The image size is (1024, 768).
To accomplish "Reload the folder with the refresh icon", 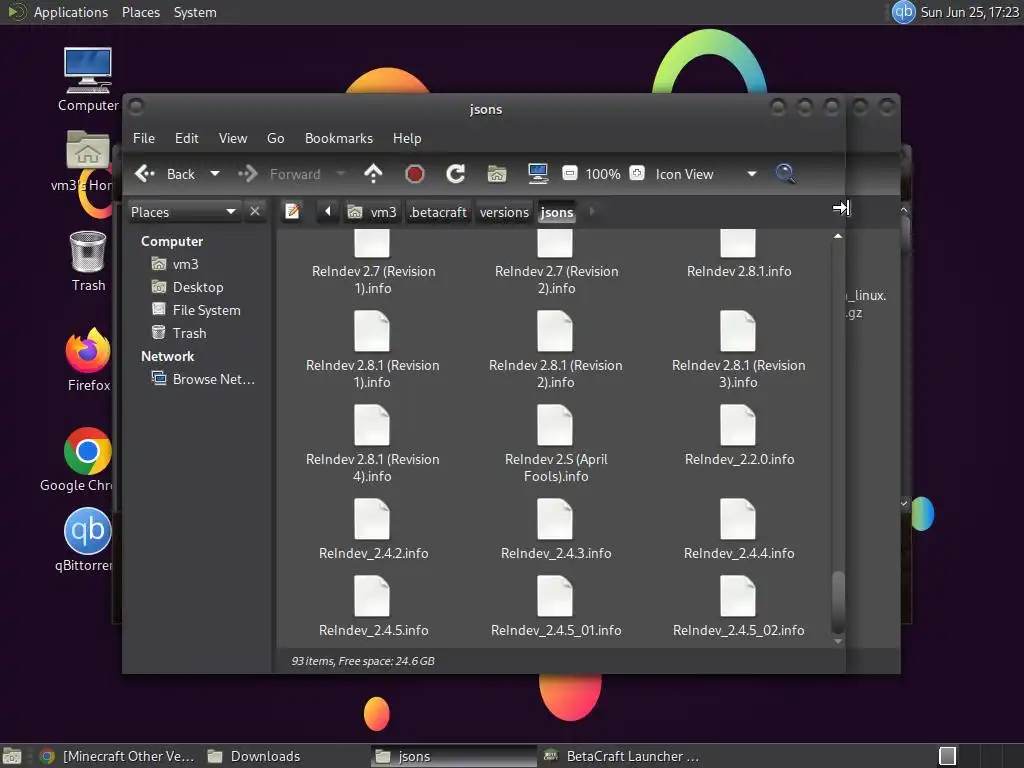I will [x=455, y=174].
